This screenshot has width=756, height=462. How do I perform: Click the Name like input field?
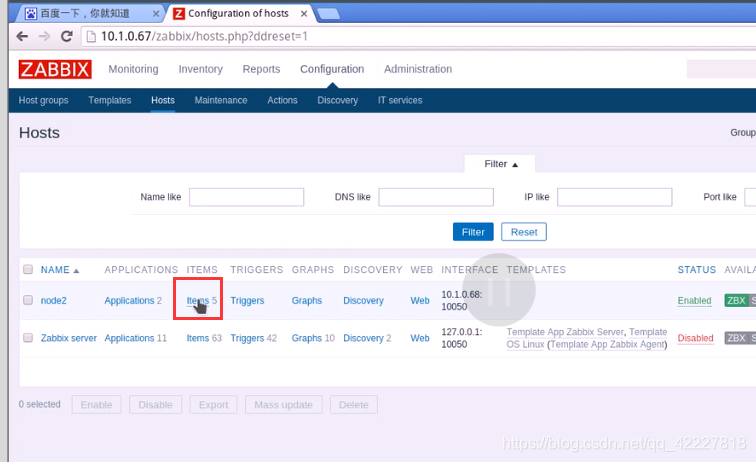tap(246, 197)
